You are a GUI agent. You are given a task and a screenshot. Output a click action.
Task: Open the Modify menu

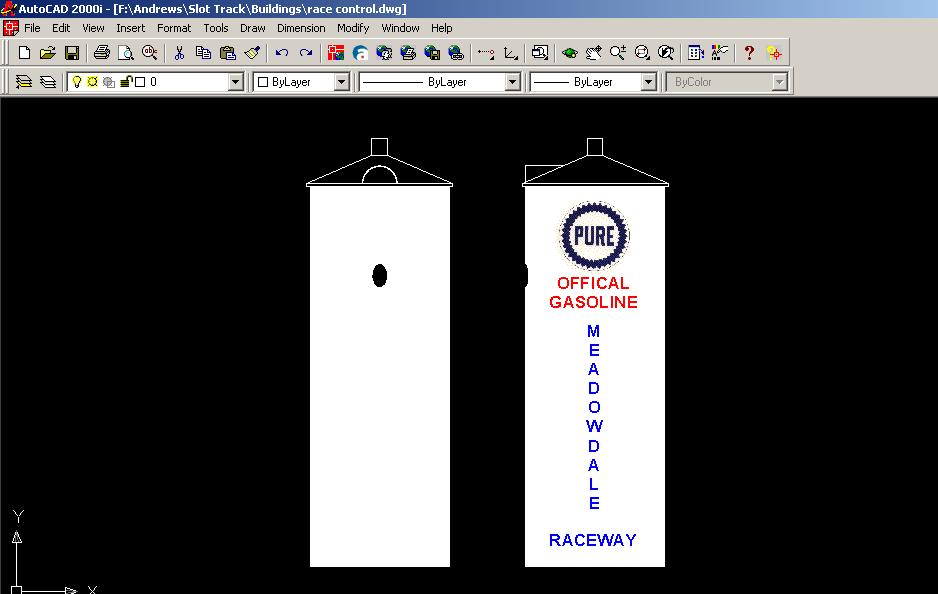click(x=353, y=28)
